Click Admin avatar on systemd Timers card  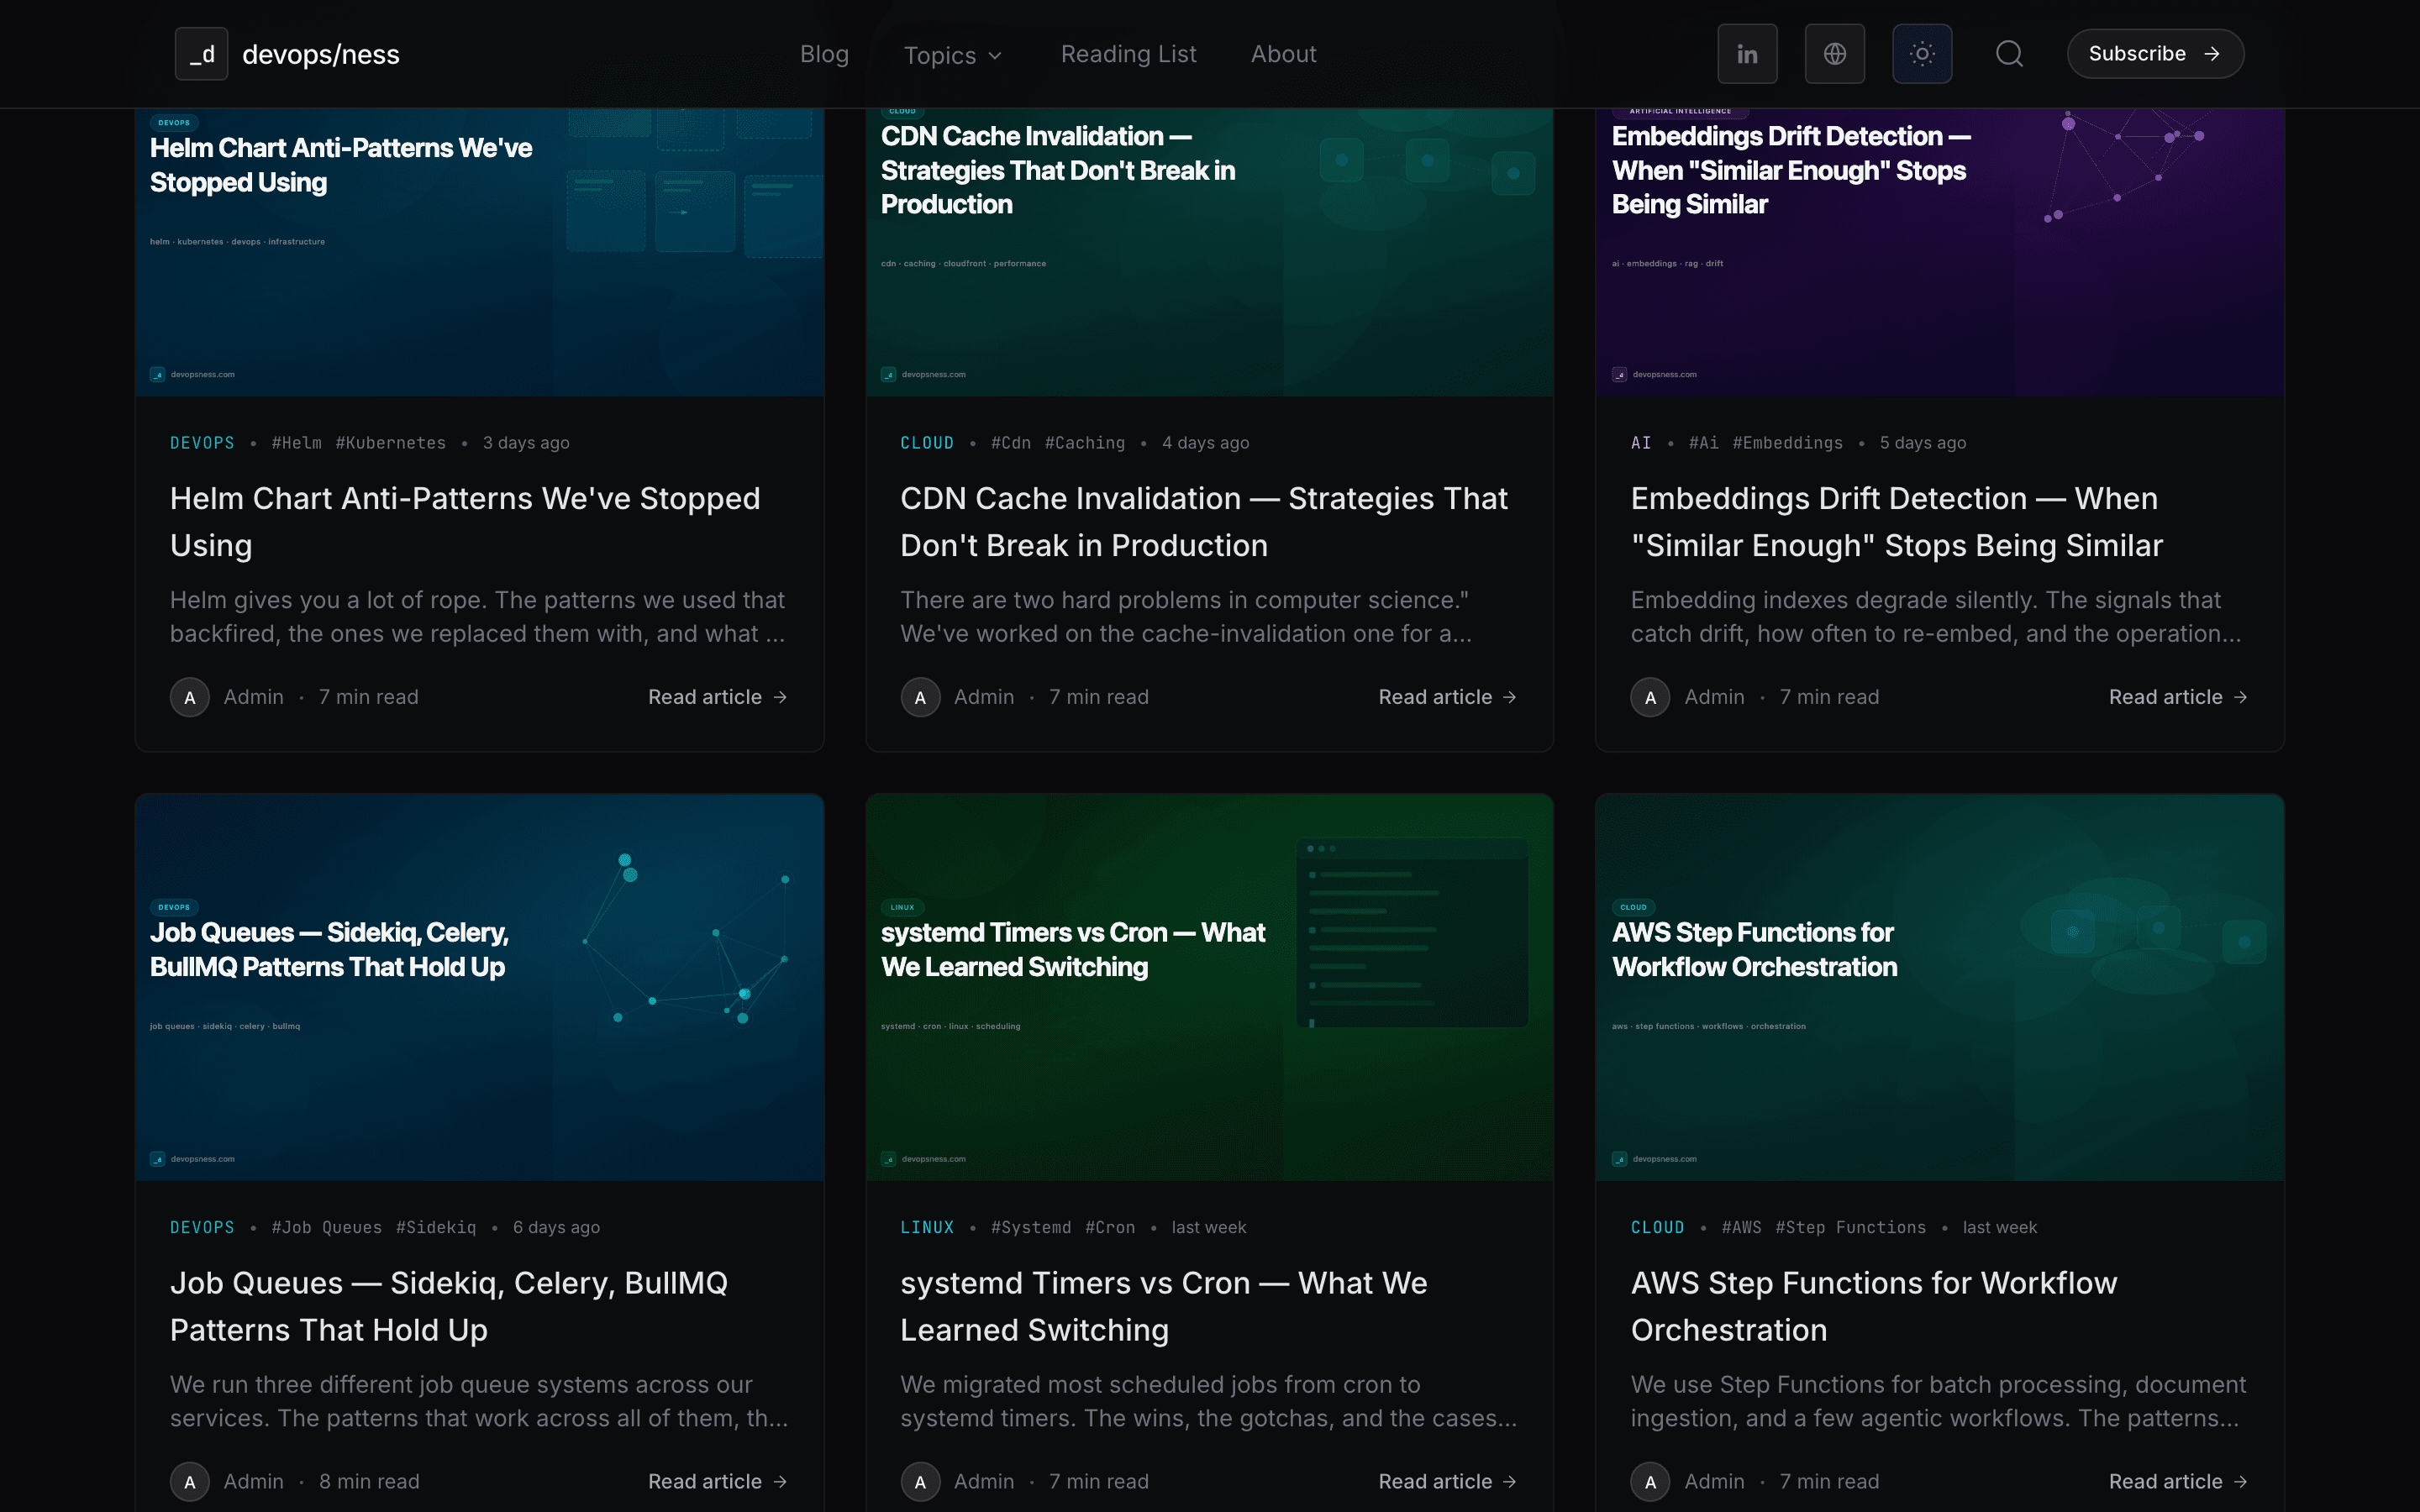tap(920, 1482)
